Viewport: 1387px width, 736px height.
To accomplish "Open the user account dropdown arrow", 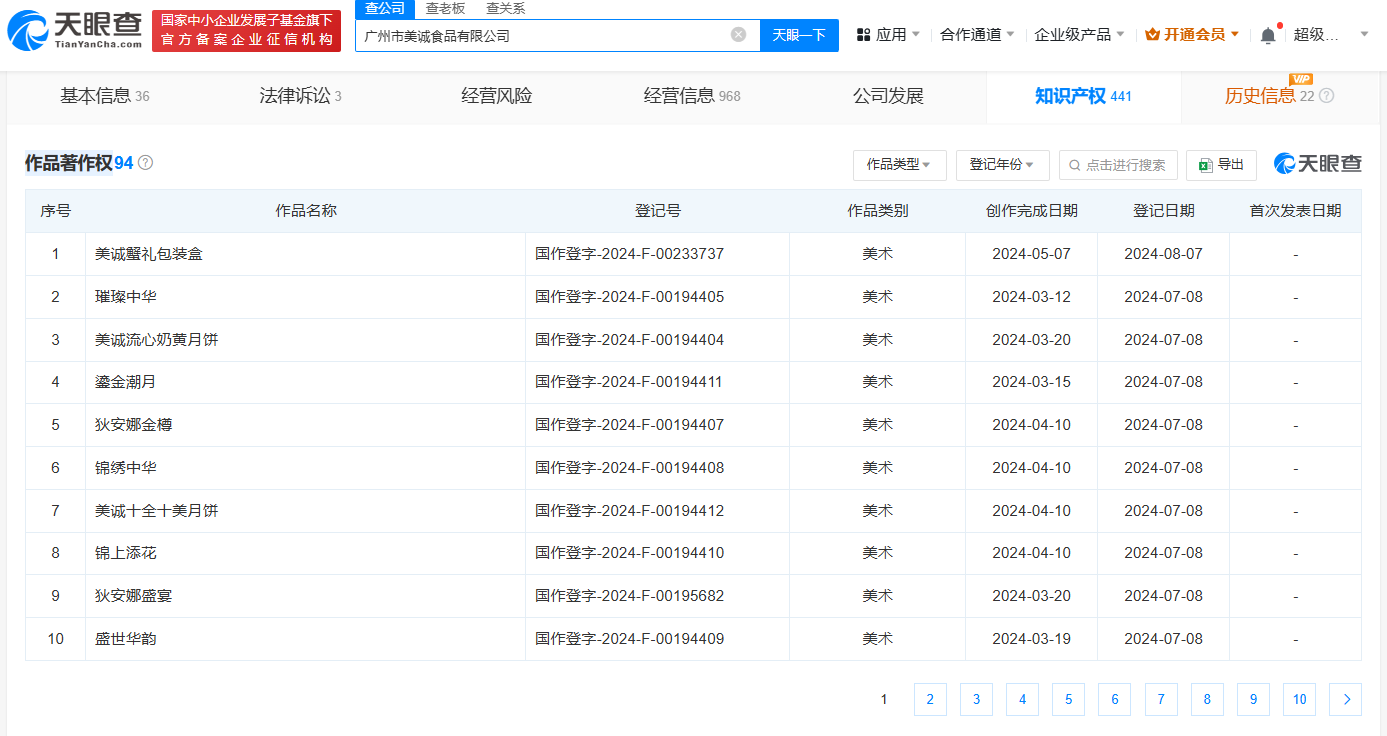I will click(1364, 35).
